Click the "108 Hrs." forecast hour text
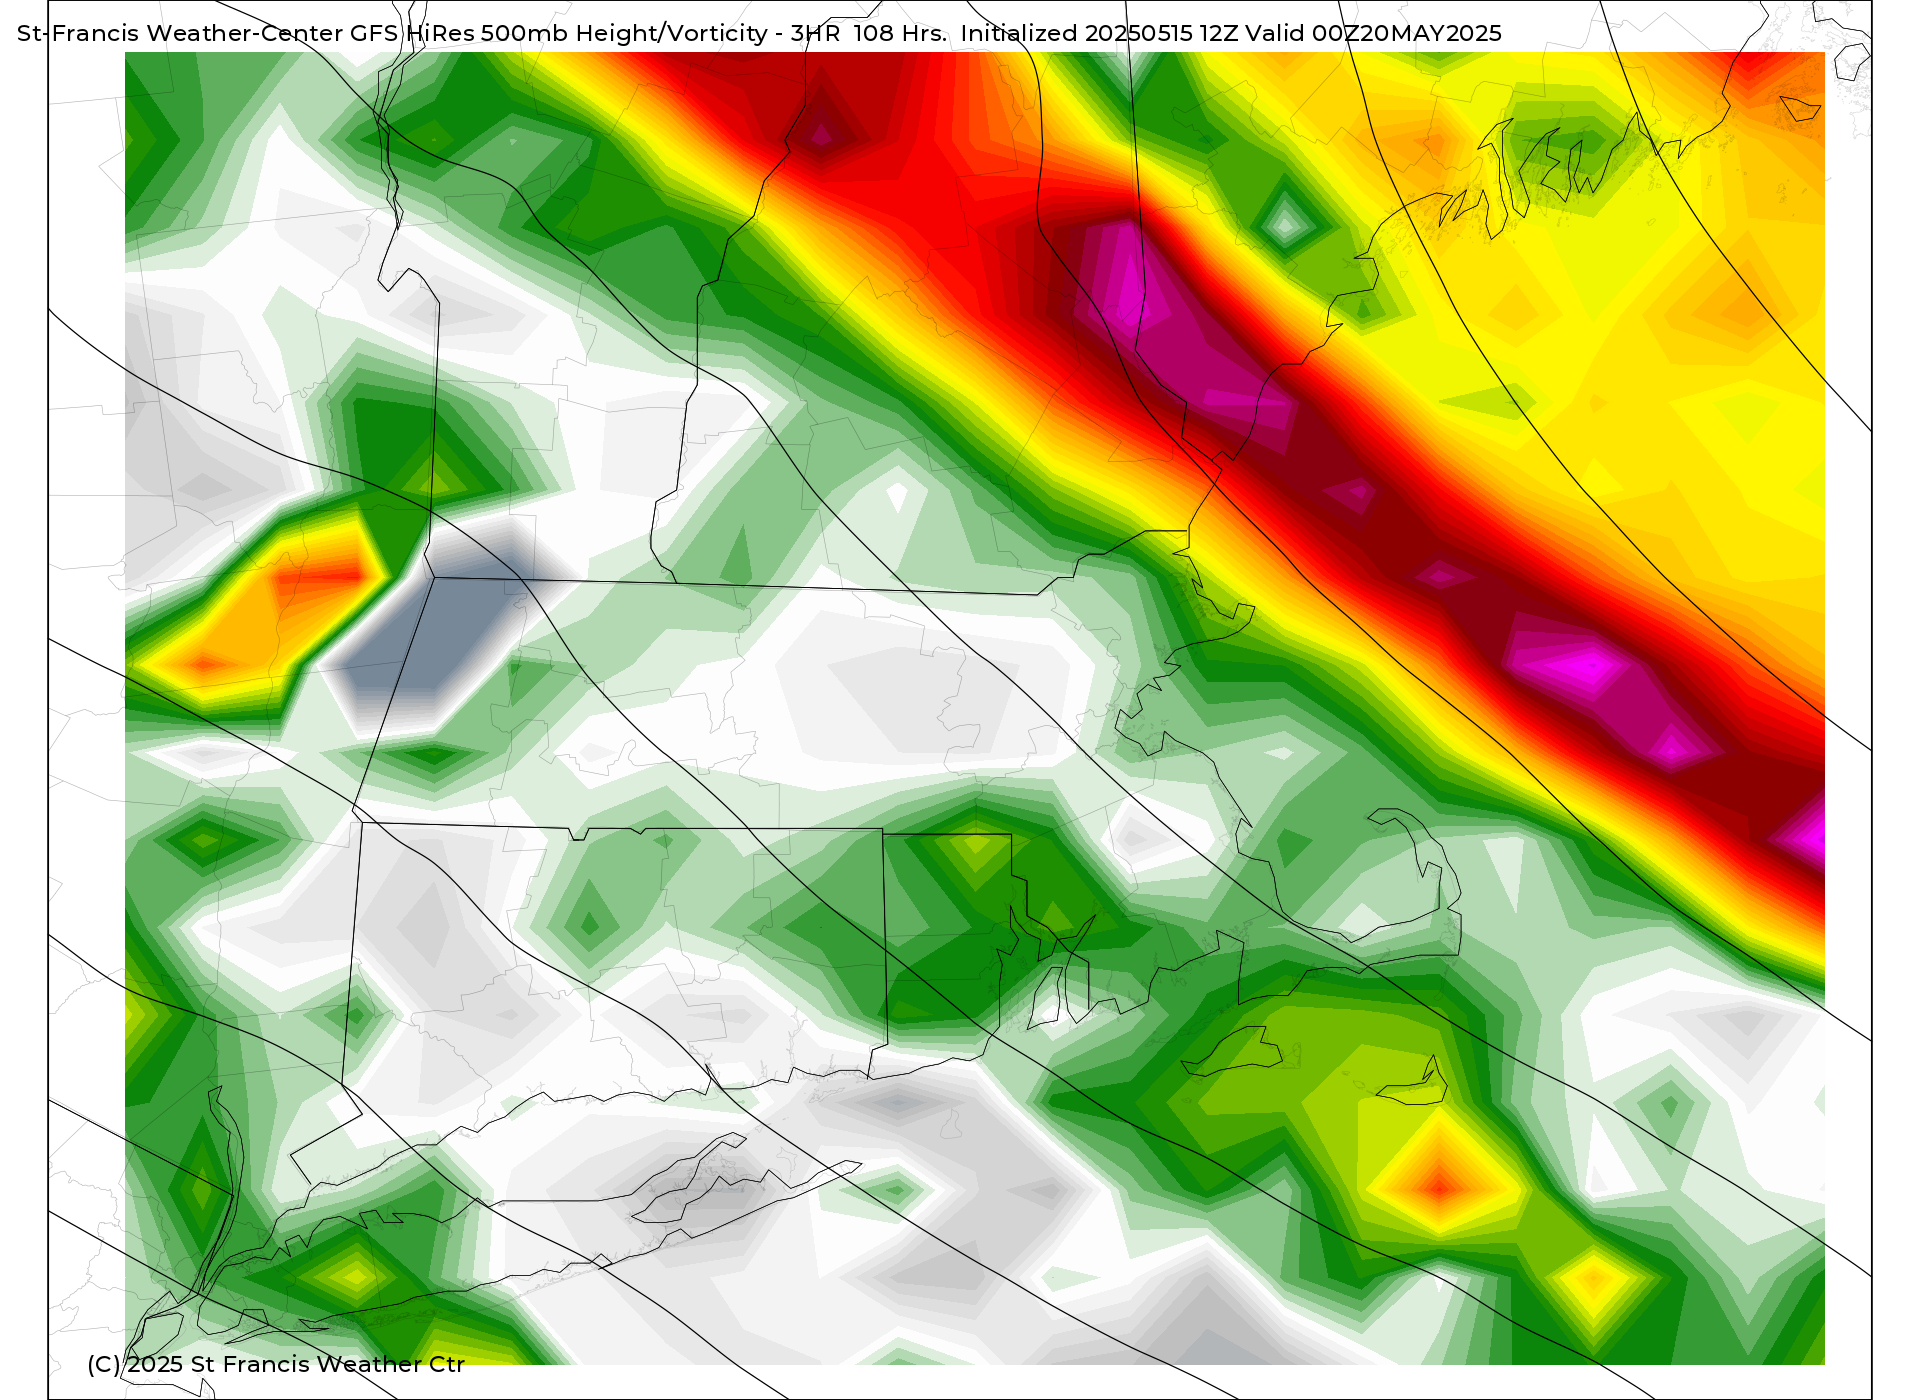 (x=900, y=33)
